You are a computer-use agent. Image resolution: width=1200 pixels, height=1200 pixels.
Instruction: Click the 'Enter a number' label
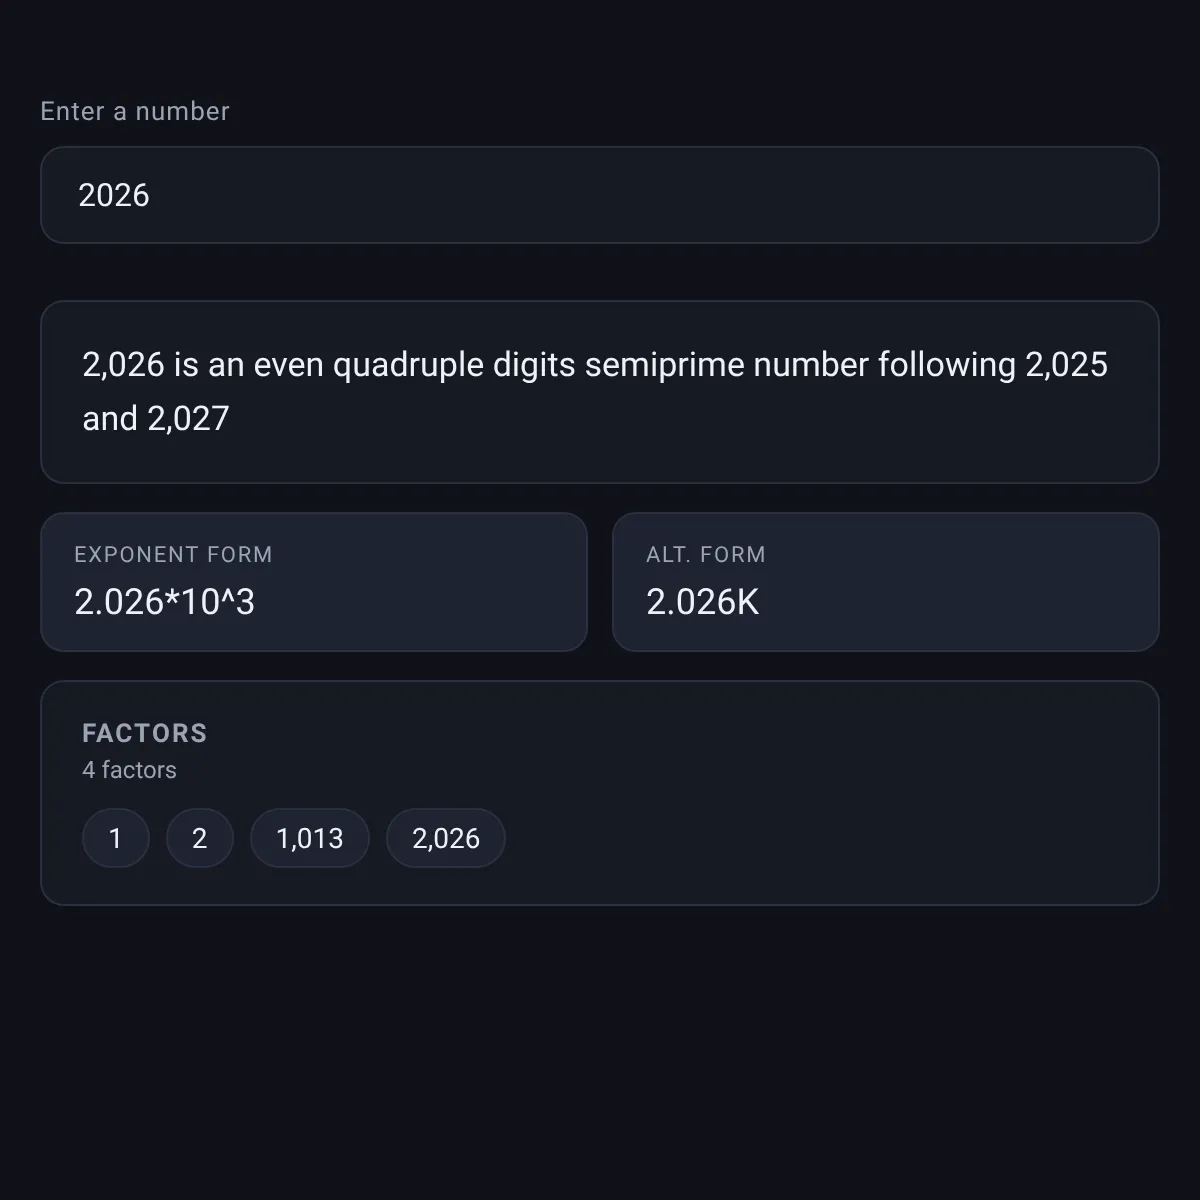[x=135, y=111]
